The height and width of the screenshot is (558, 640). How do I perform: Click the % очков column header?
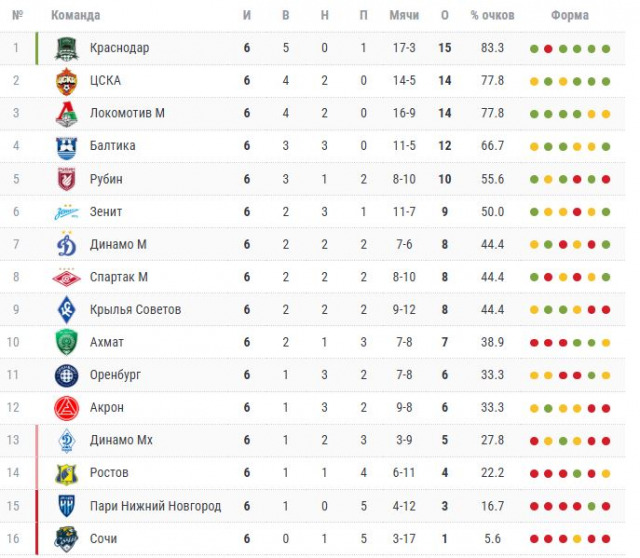491,16
